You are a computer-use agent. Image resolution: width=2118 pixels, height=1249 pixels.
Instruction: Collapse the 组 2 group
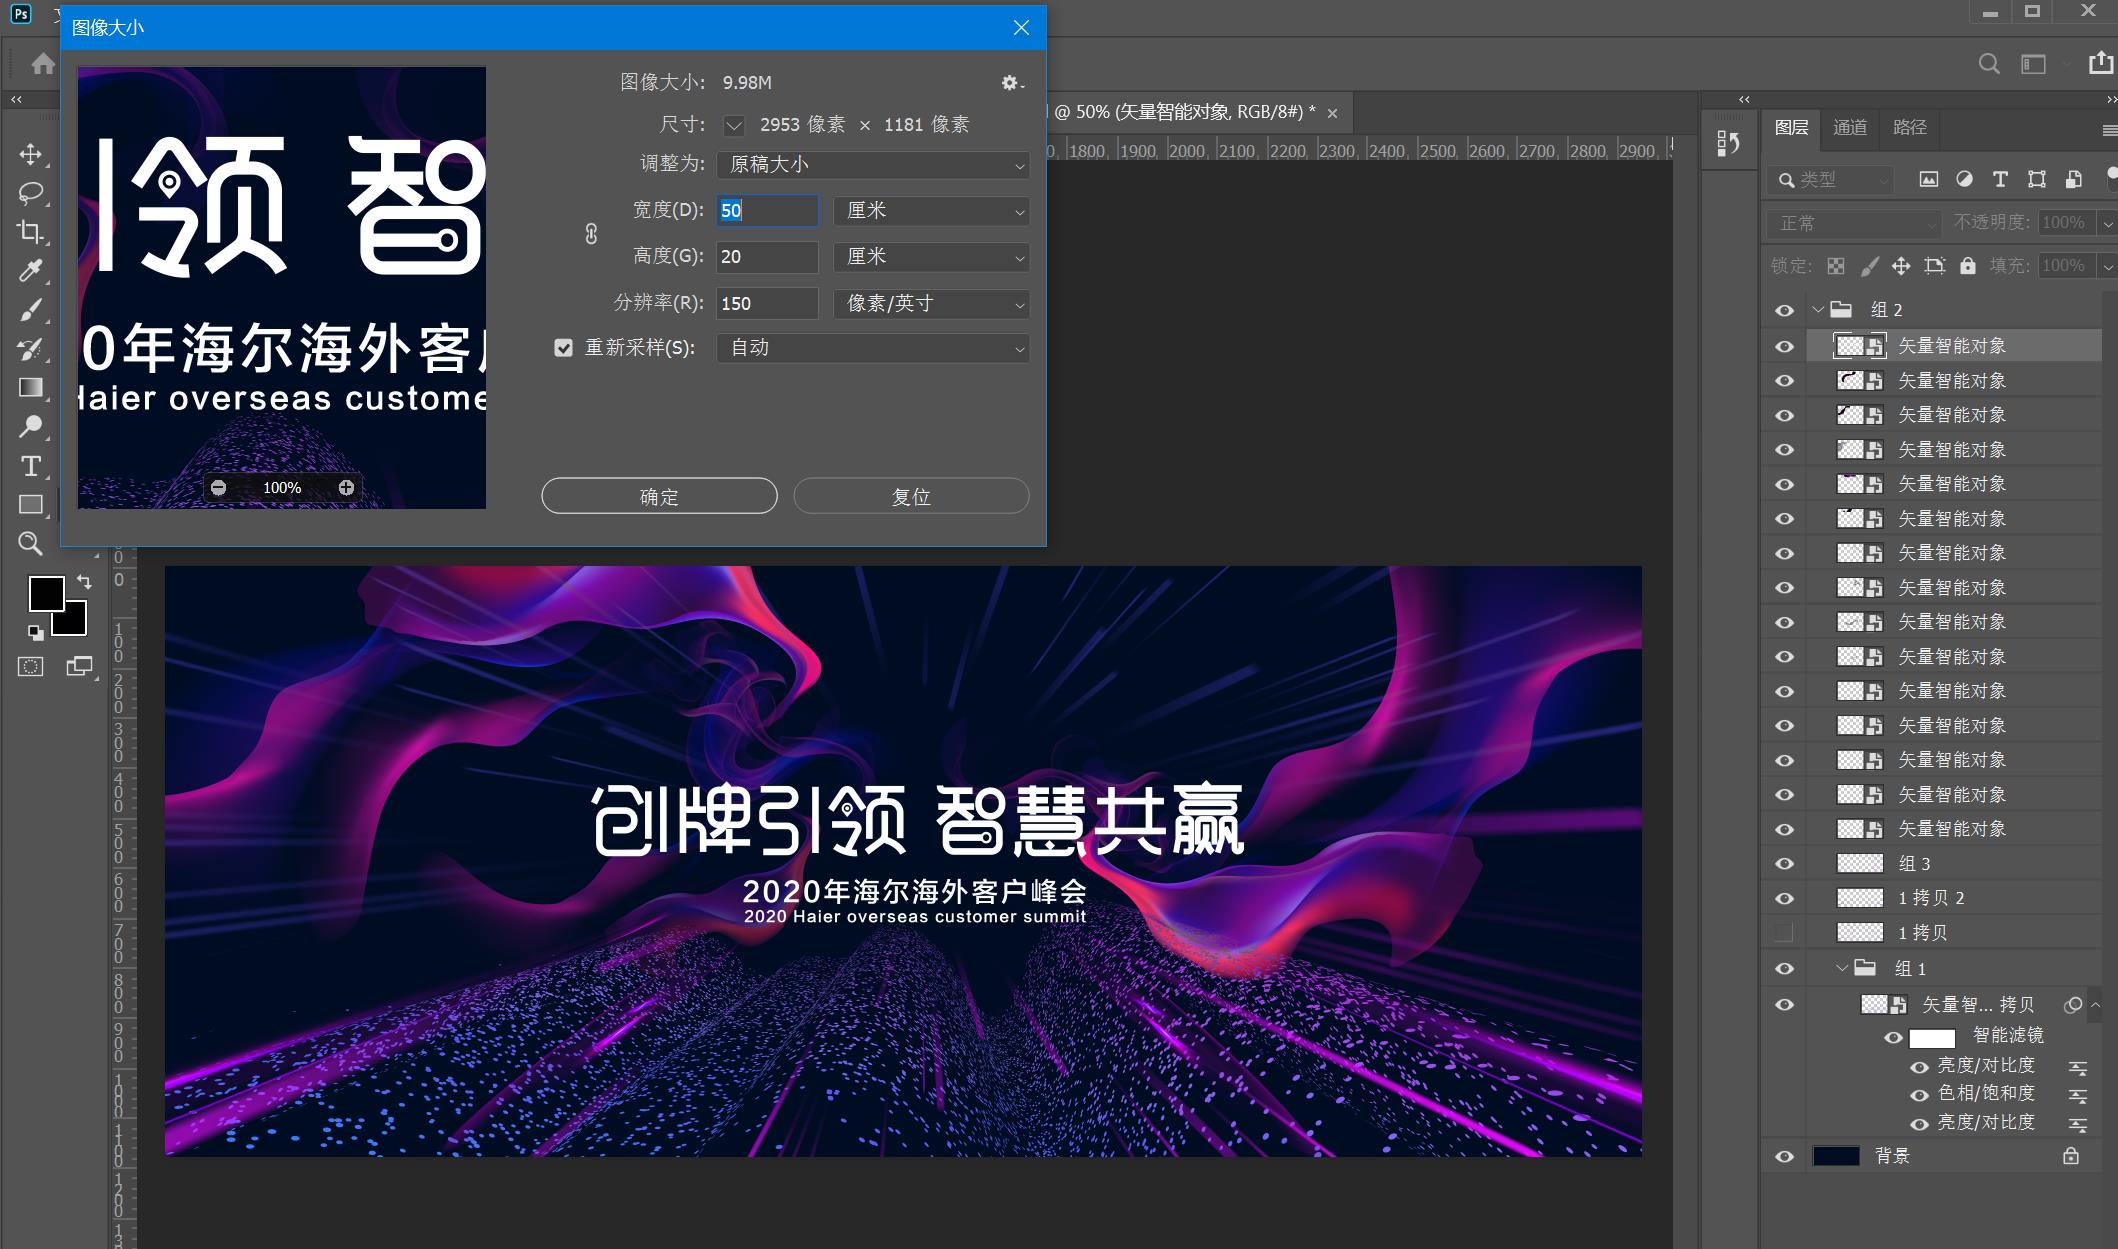click(1818, 310)
